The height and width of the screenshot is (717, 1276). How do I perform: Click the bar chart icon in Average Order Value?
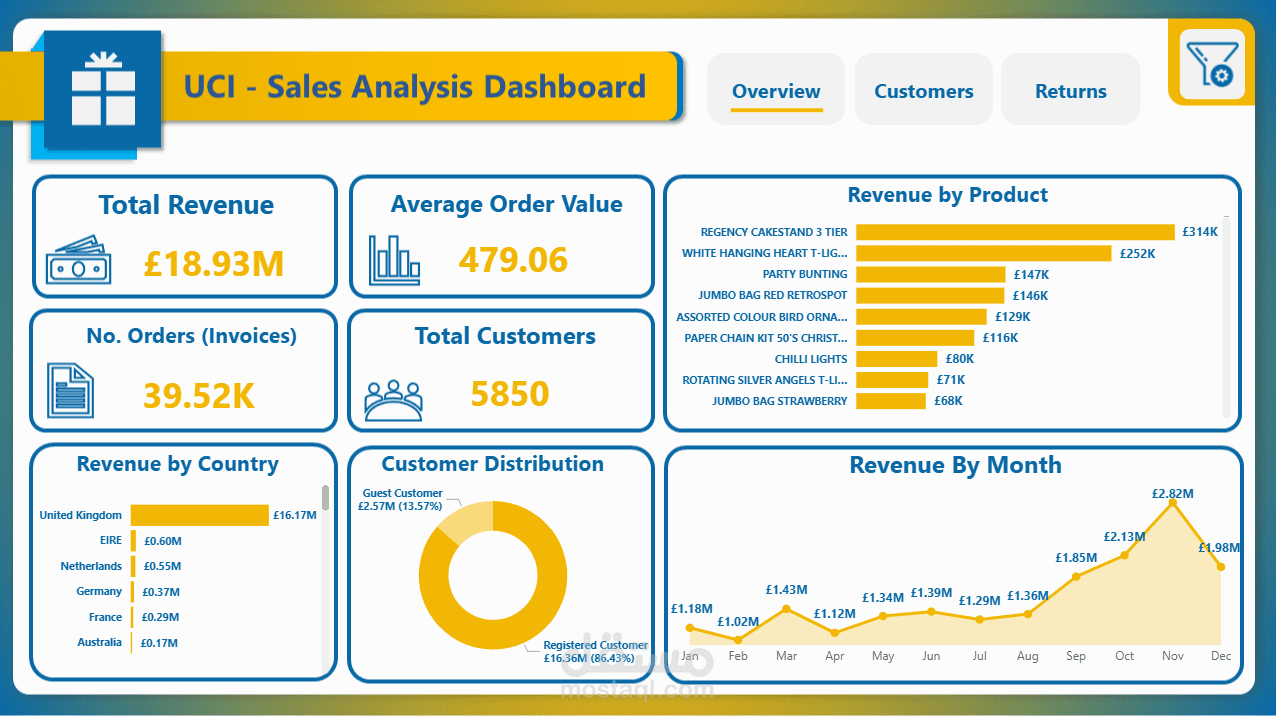[394, 262]
